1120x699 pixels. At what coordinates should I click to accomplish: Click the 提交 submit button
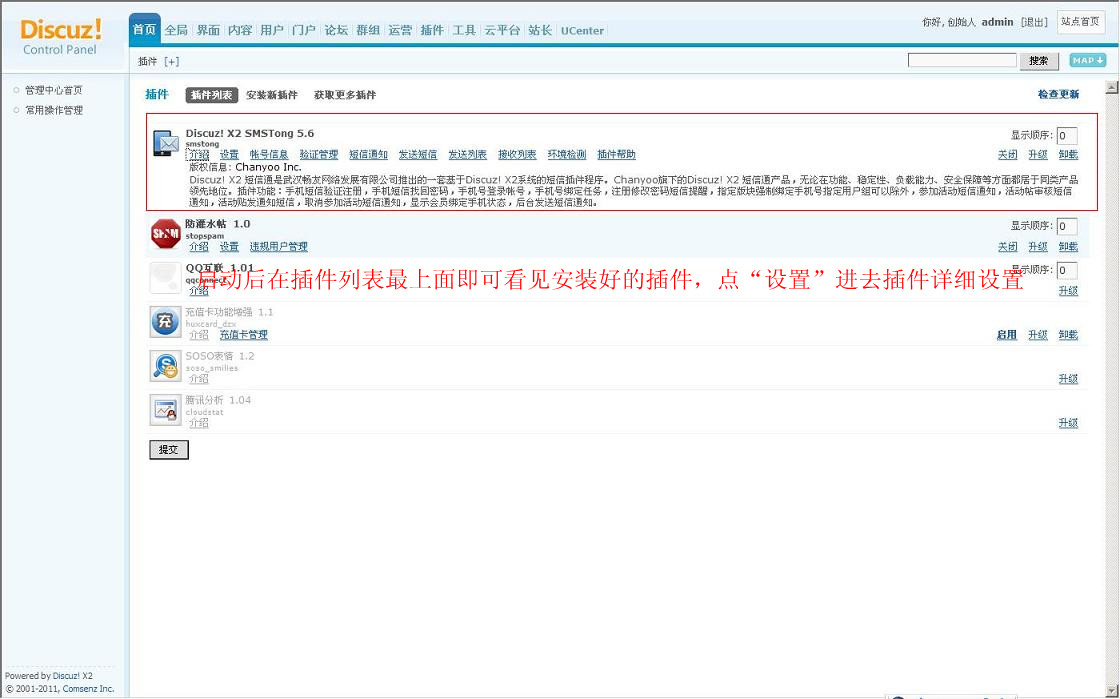[x=169, y=450]
